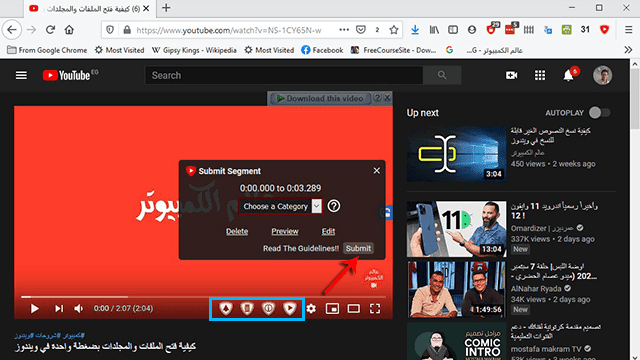Open the category help question mark
This screenshot has height=360, width=640.
[x=334, y=206]
